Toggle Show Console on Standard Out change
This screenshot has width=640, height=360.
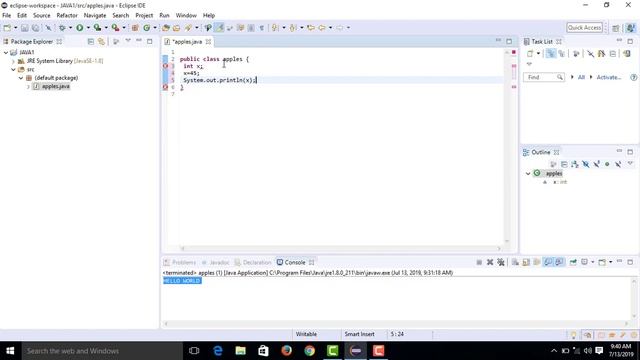click(x=548, y=262)
